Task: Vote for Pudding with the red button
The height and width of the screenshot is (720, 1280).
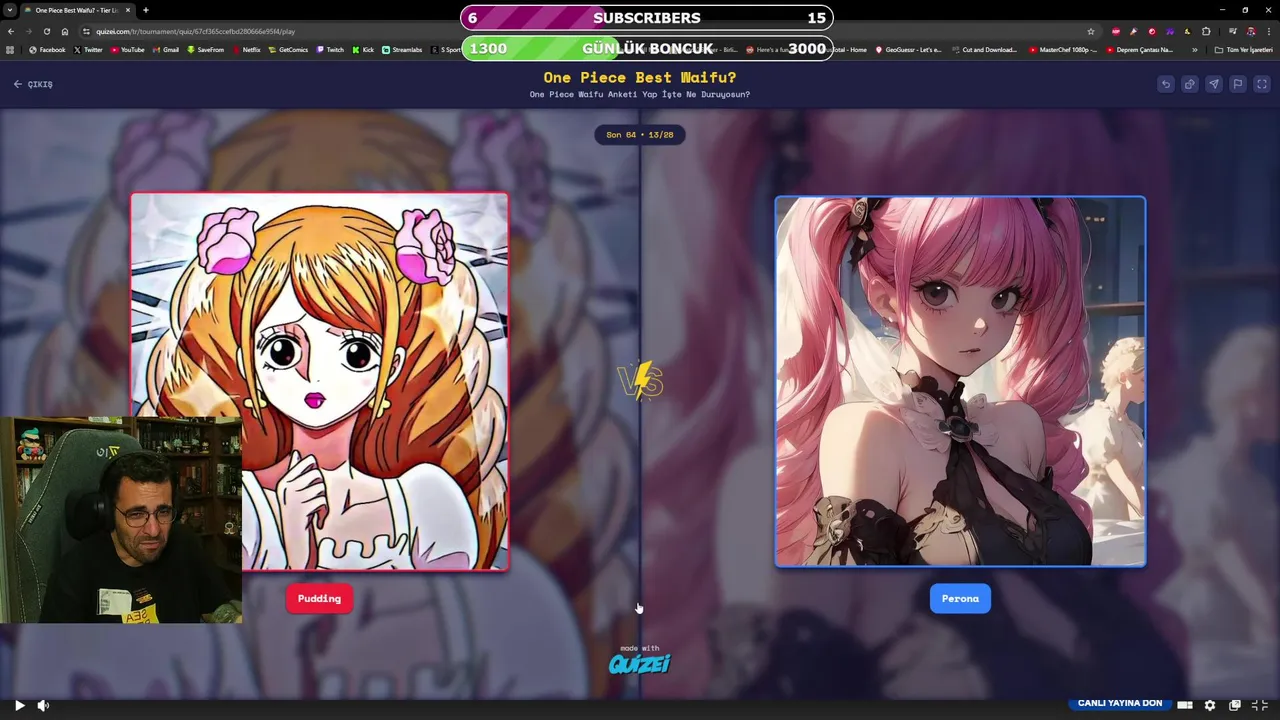Action: click(x=319, y=598)
